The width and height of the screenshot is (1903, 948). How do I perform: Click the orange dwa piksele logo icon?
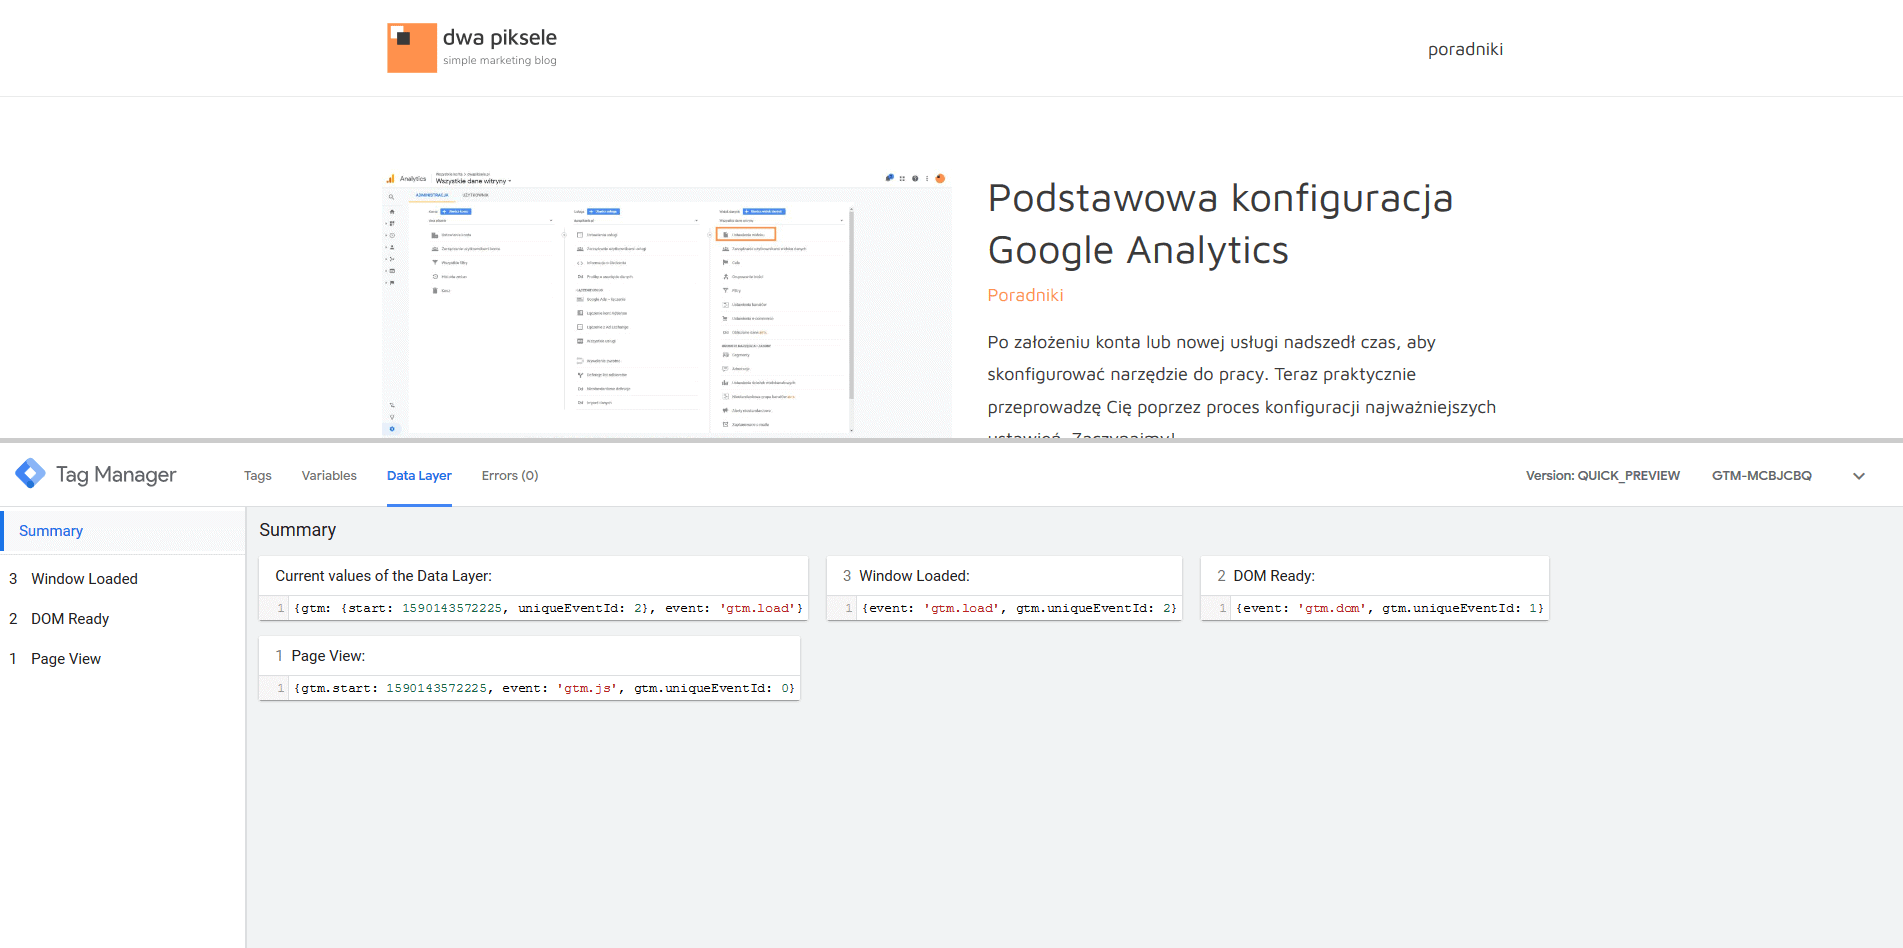point(412,48)
